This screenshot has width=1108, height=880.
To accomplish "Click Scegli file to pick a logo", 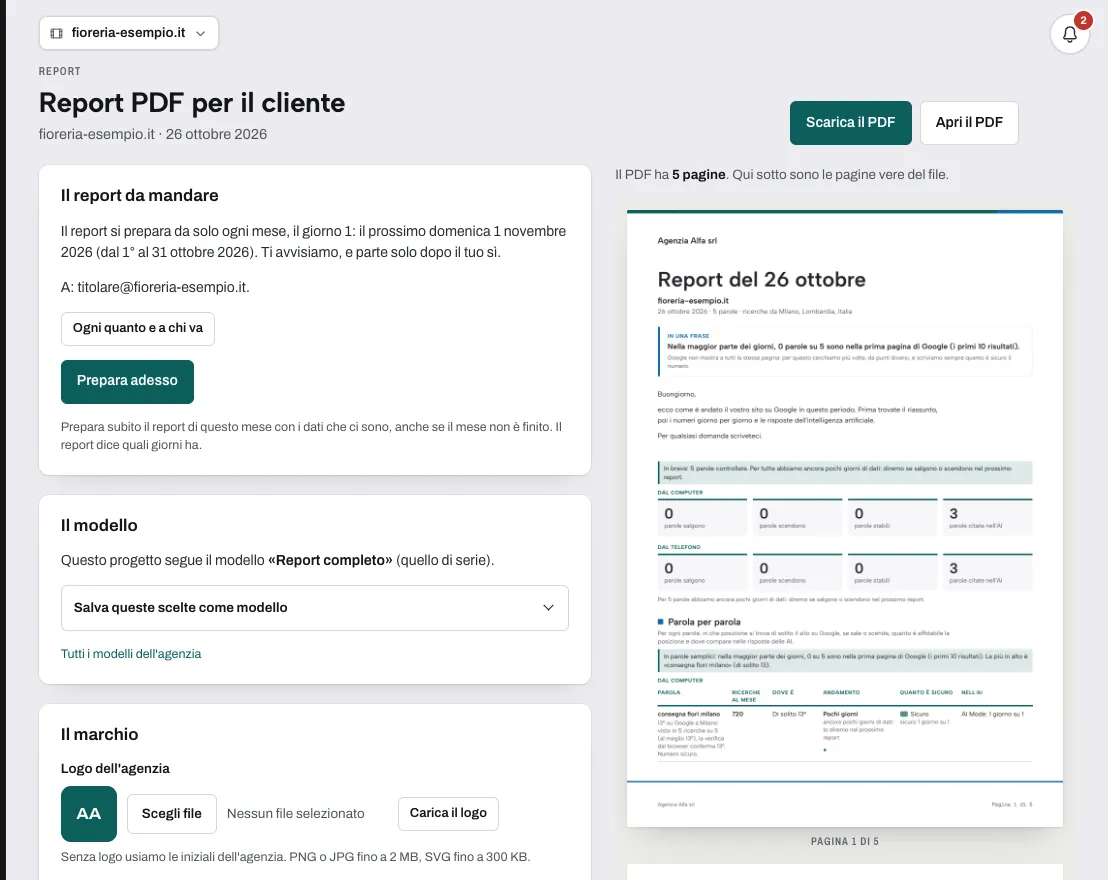I will (x=172, y=814).
